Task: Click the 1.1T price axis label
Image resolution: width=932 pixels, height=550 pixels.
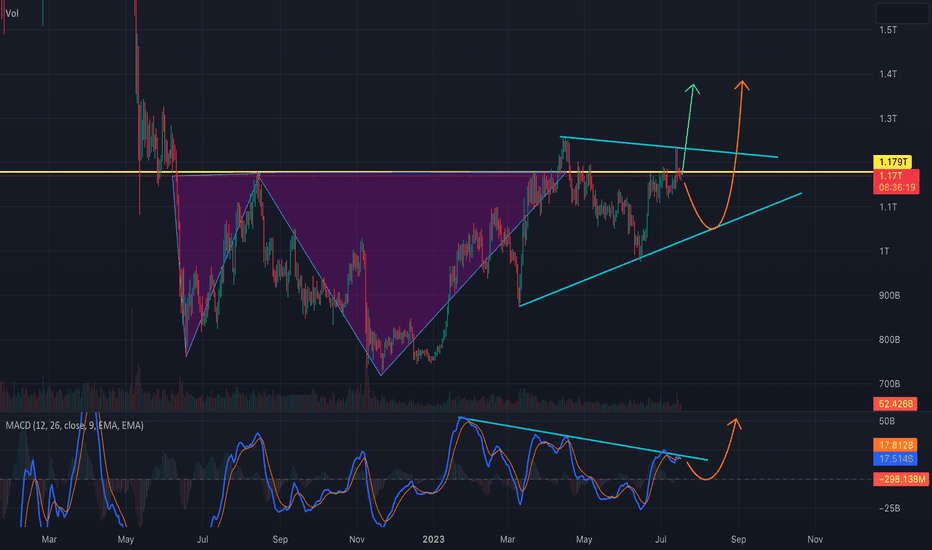Action: click(x=888, y=207)
